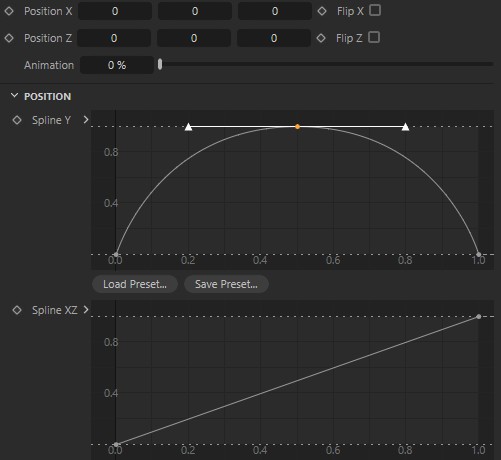The width and height of the screenshot is (501, 460).
Task: Select the right tangent handle on Spline Y
Action: tap(405, 127)
